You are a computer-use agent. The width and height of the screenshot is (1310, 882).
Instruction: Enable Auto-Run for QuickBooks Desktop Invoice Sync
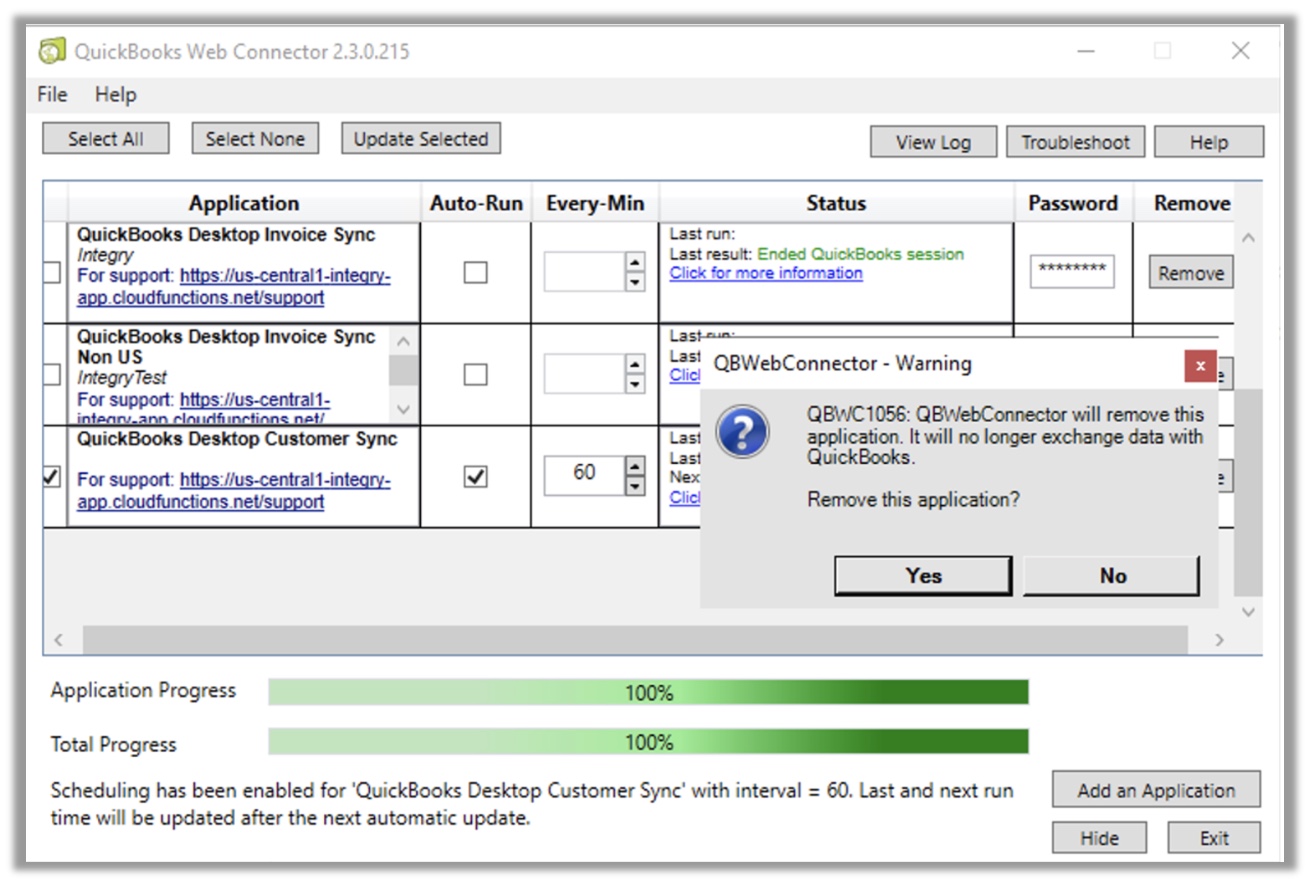click(x=476, y=272)
